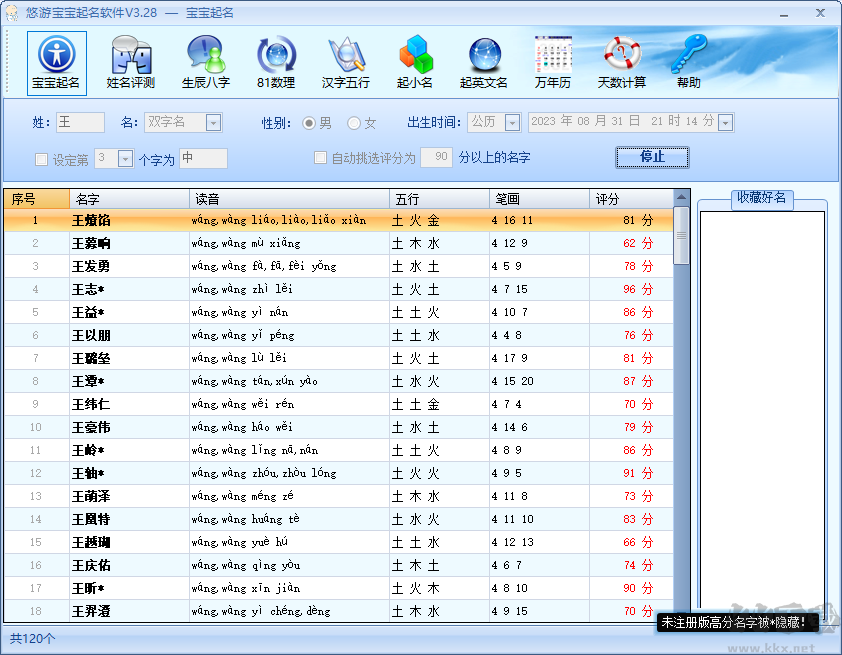Open the 起小名 nickname generator
The height and width of the screenshot is (655, 842).
pos(414,62)
